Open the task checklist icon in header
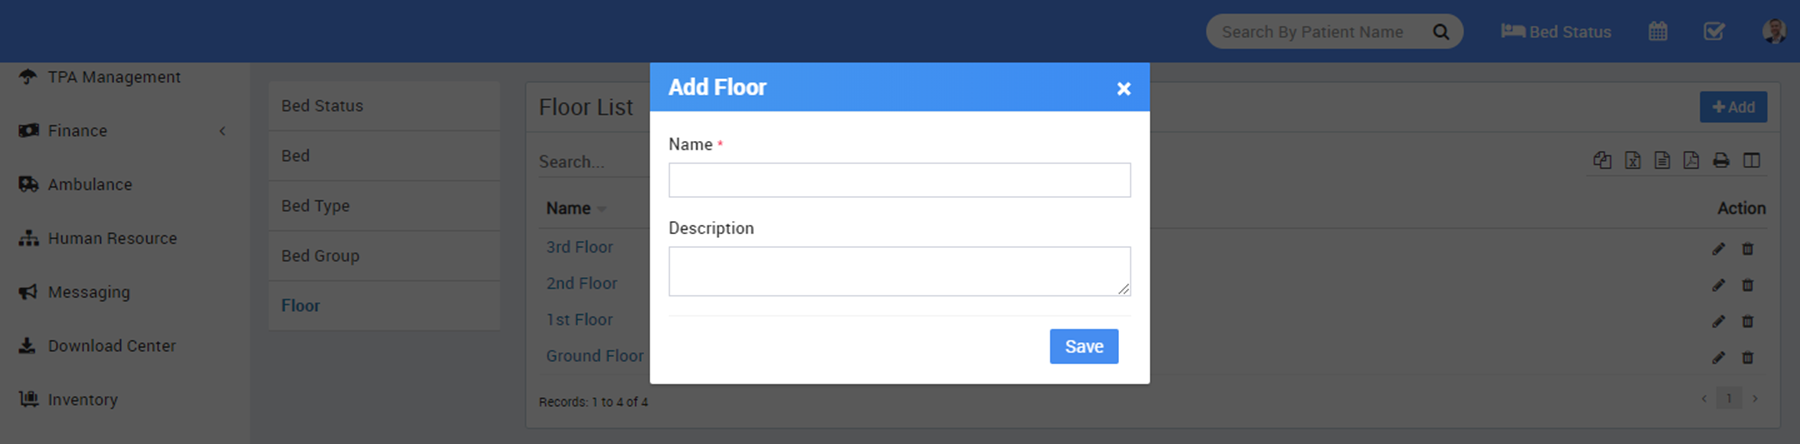The image size is (1800, 444). 1714,32
